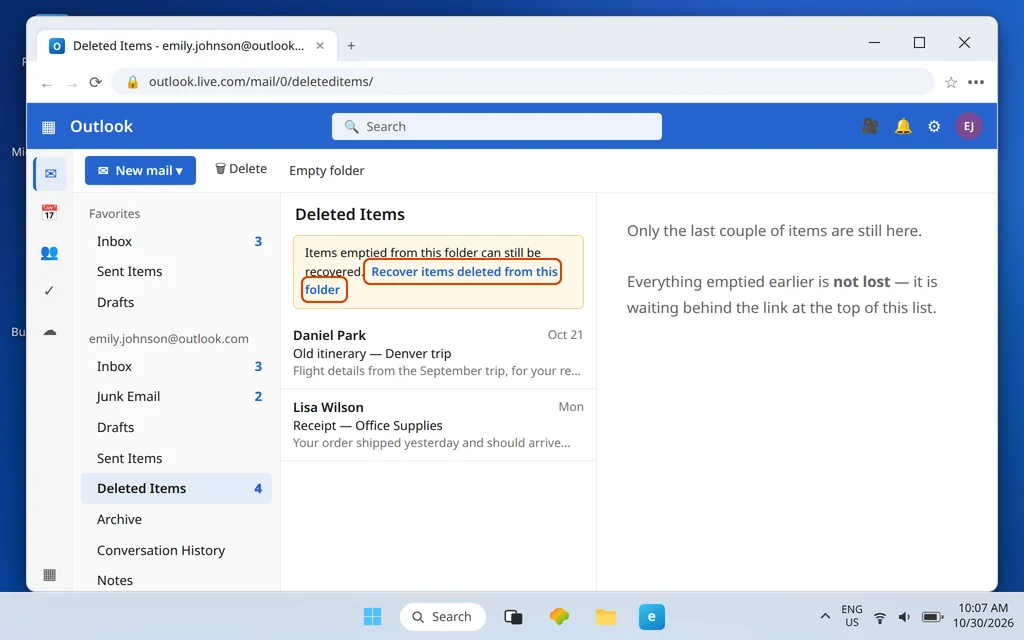1024x640 pixels.
Task: Collapse the Favorites section header
Action: [114, 214]
